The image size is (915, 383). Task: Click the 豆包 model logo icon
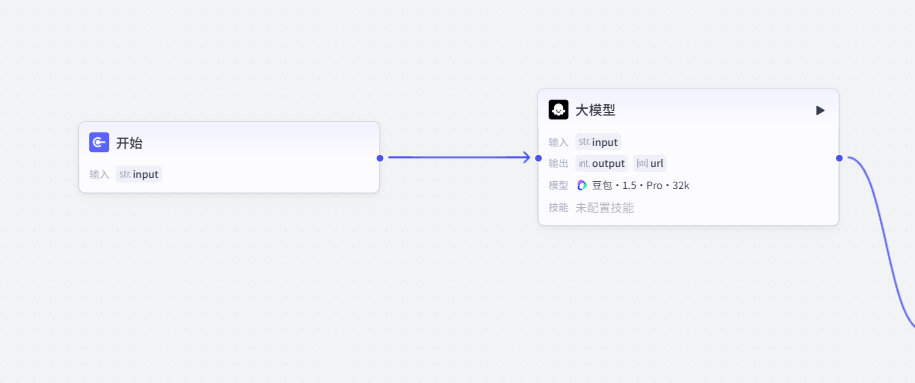pyautogui.click(x=582, y=186)
